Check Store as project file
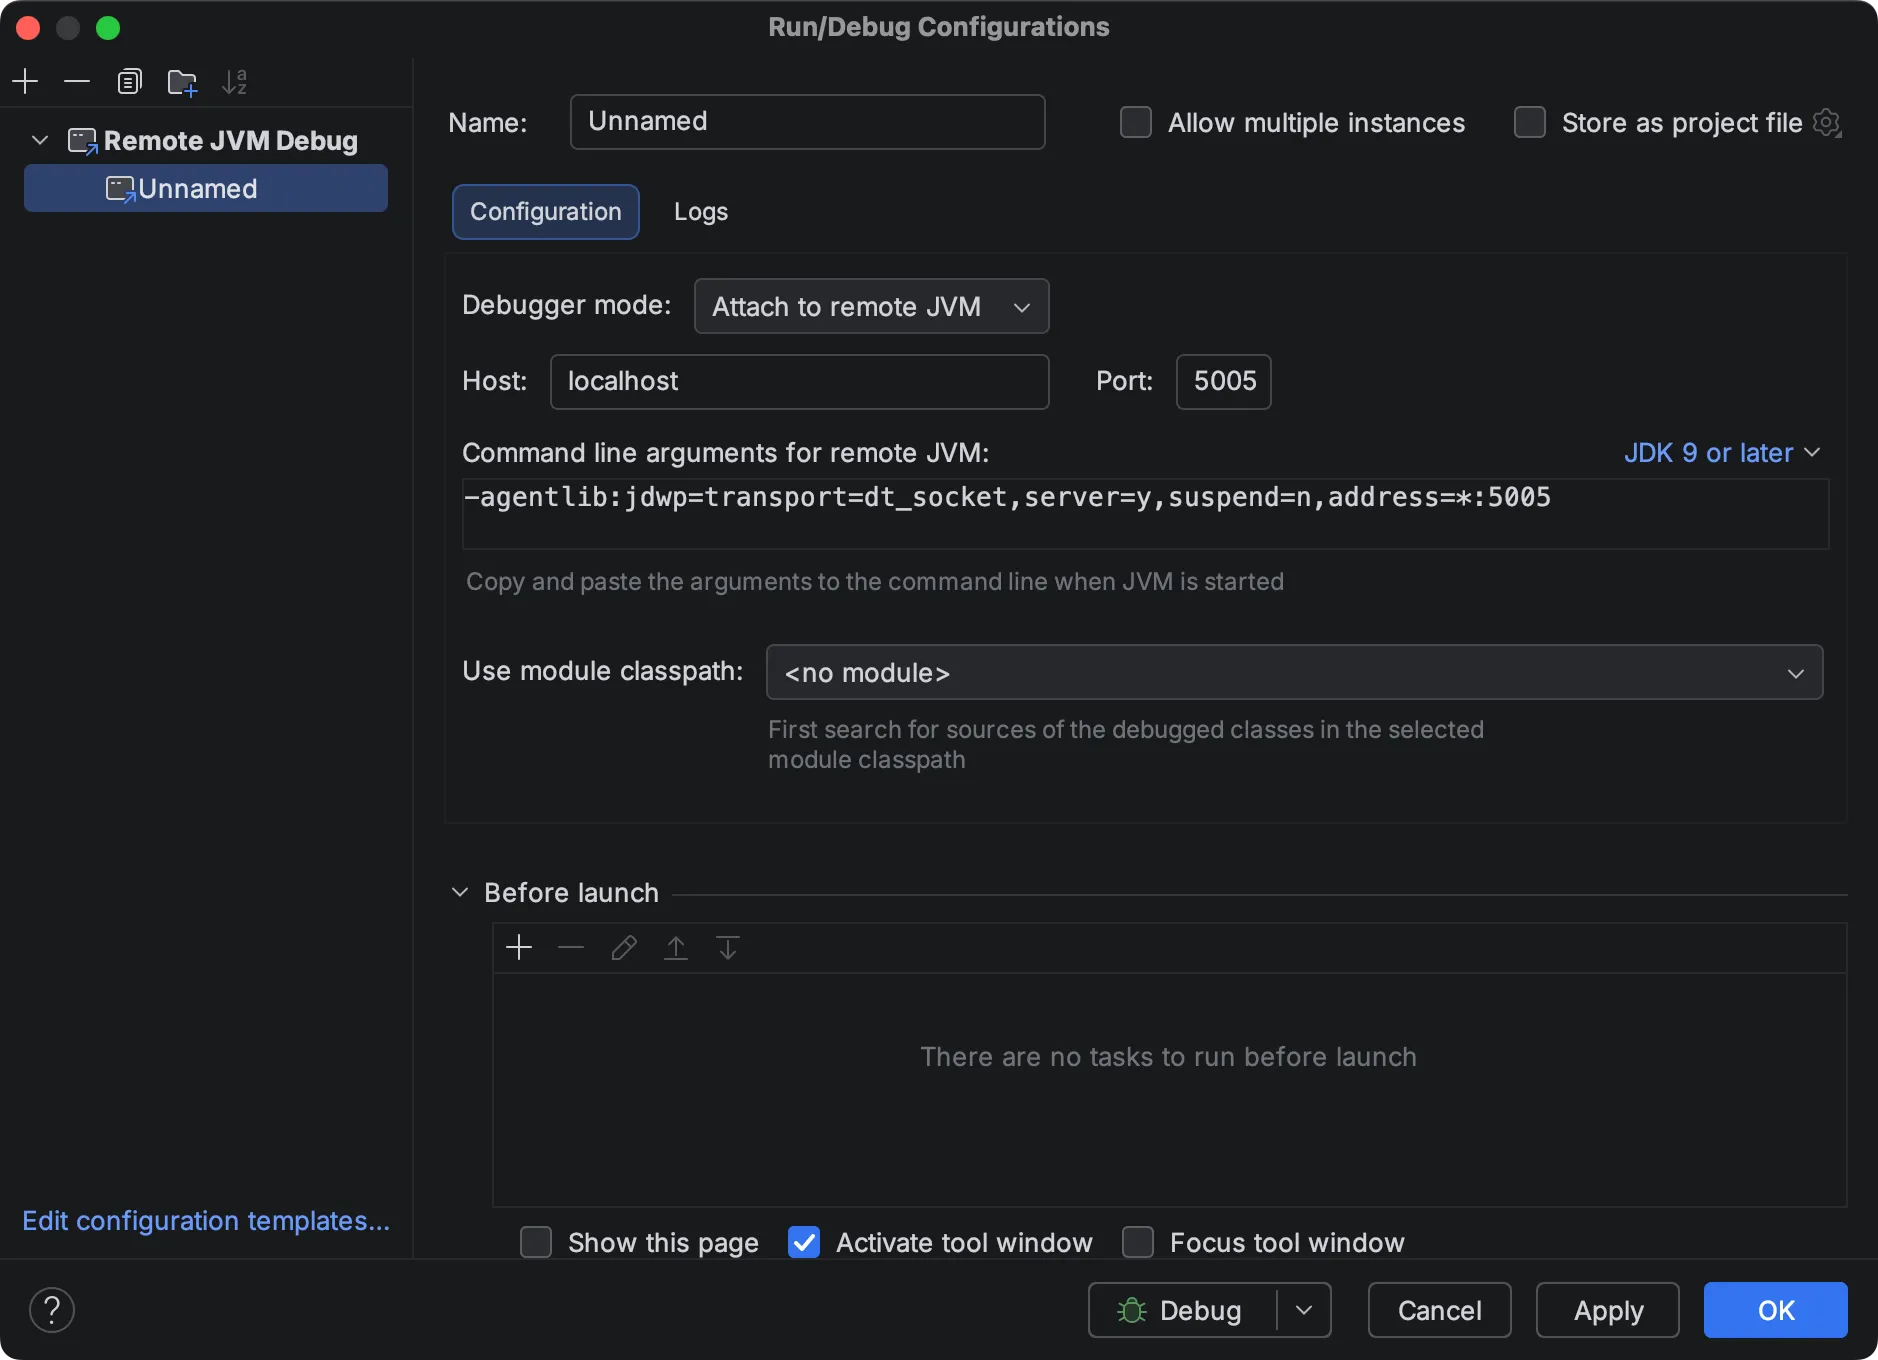Screen dimensions: 1878x1360 point(1529,122)
